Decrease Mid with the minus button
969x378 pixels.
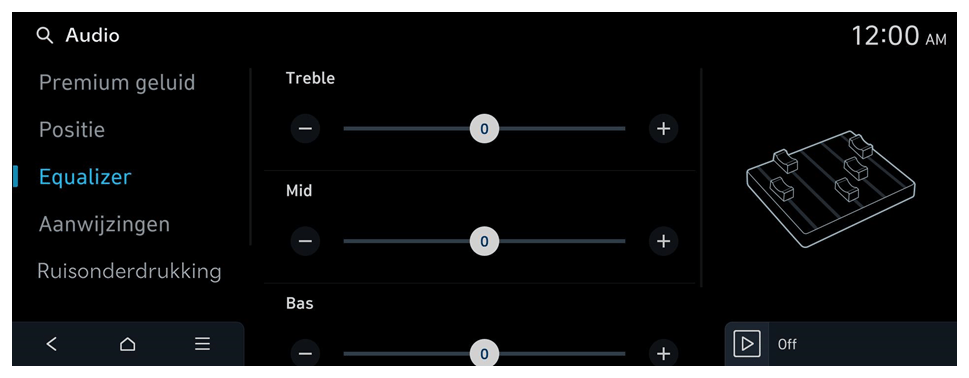305,241
